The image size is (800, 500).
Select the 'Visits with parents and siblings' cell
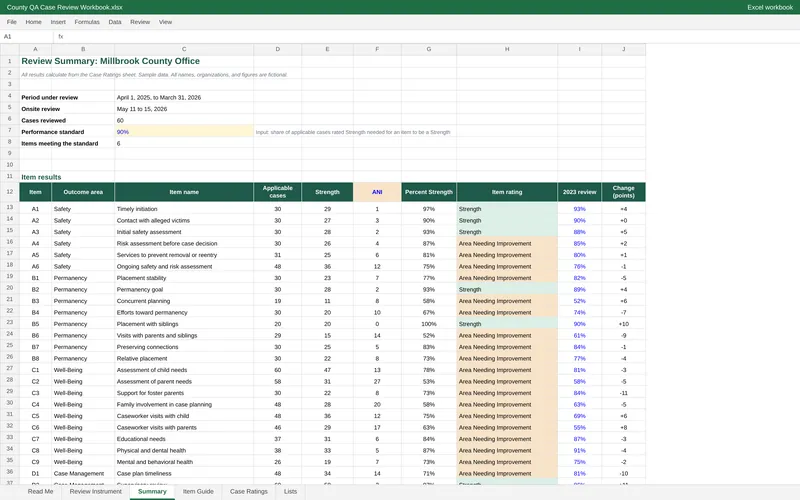184,335
